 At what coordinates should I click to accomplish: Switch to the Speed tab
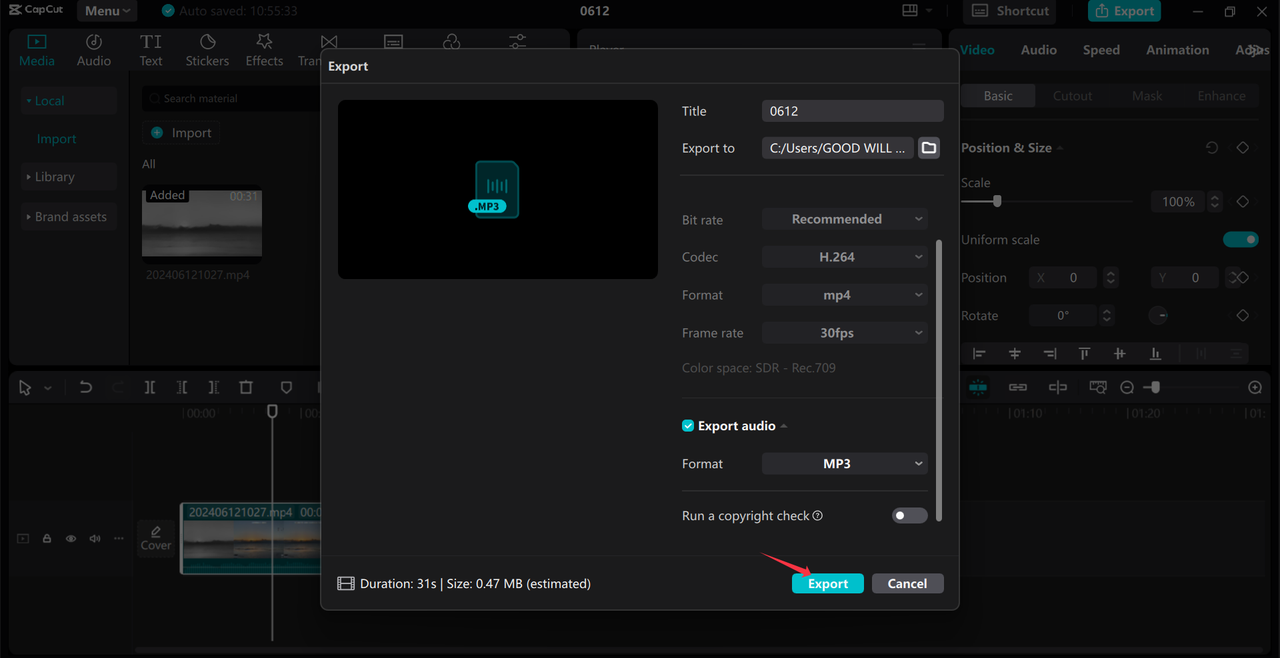tap(1101, 50)
